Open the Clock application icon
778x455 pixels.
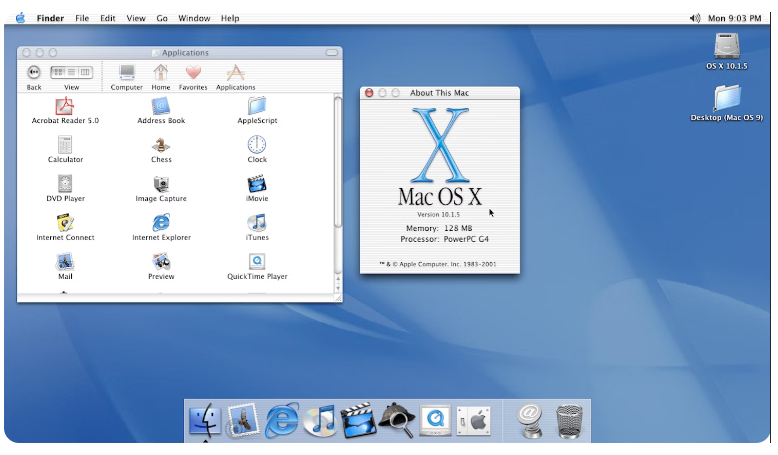point(257,145)
